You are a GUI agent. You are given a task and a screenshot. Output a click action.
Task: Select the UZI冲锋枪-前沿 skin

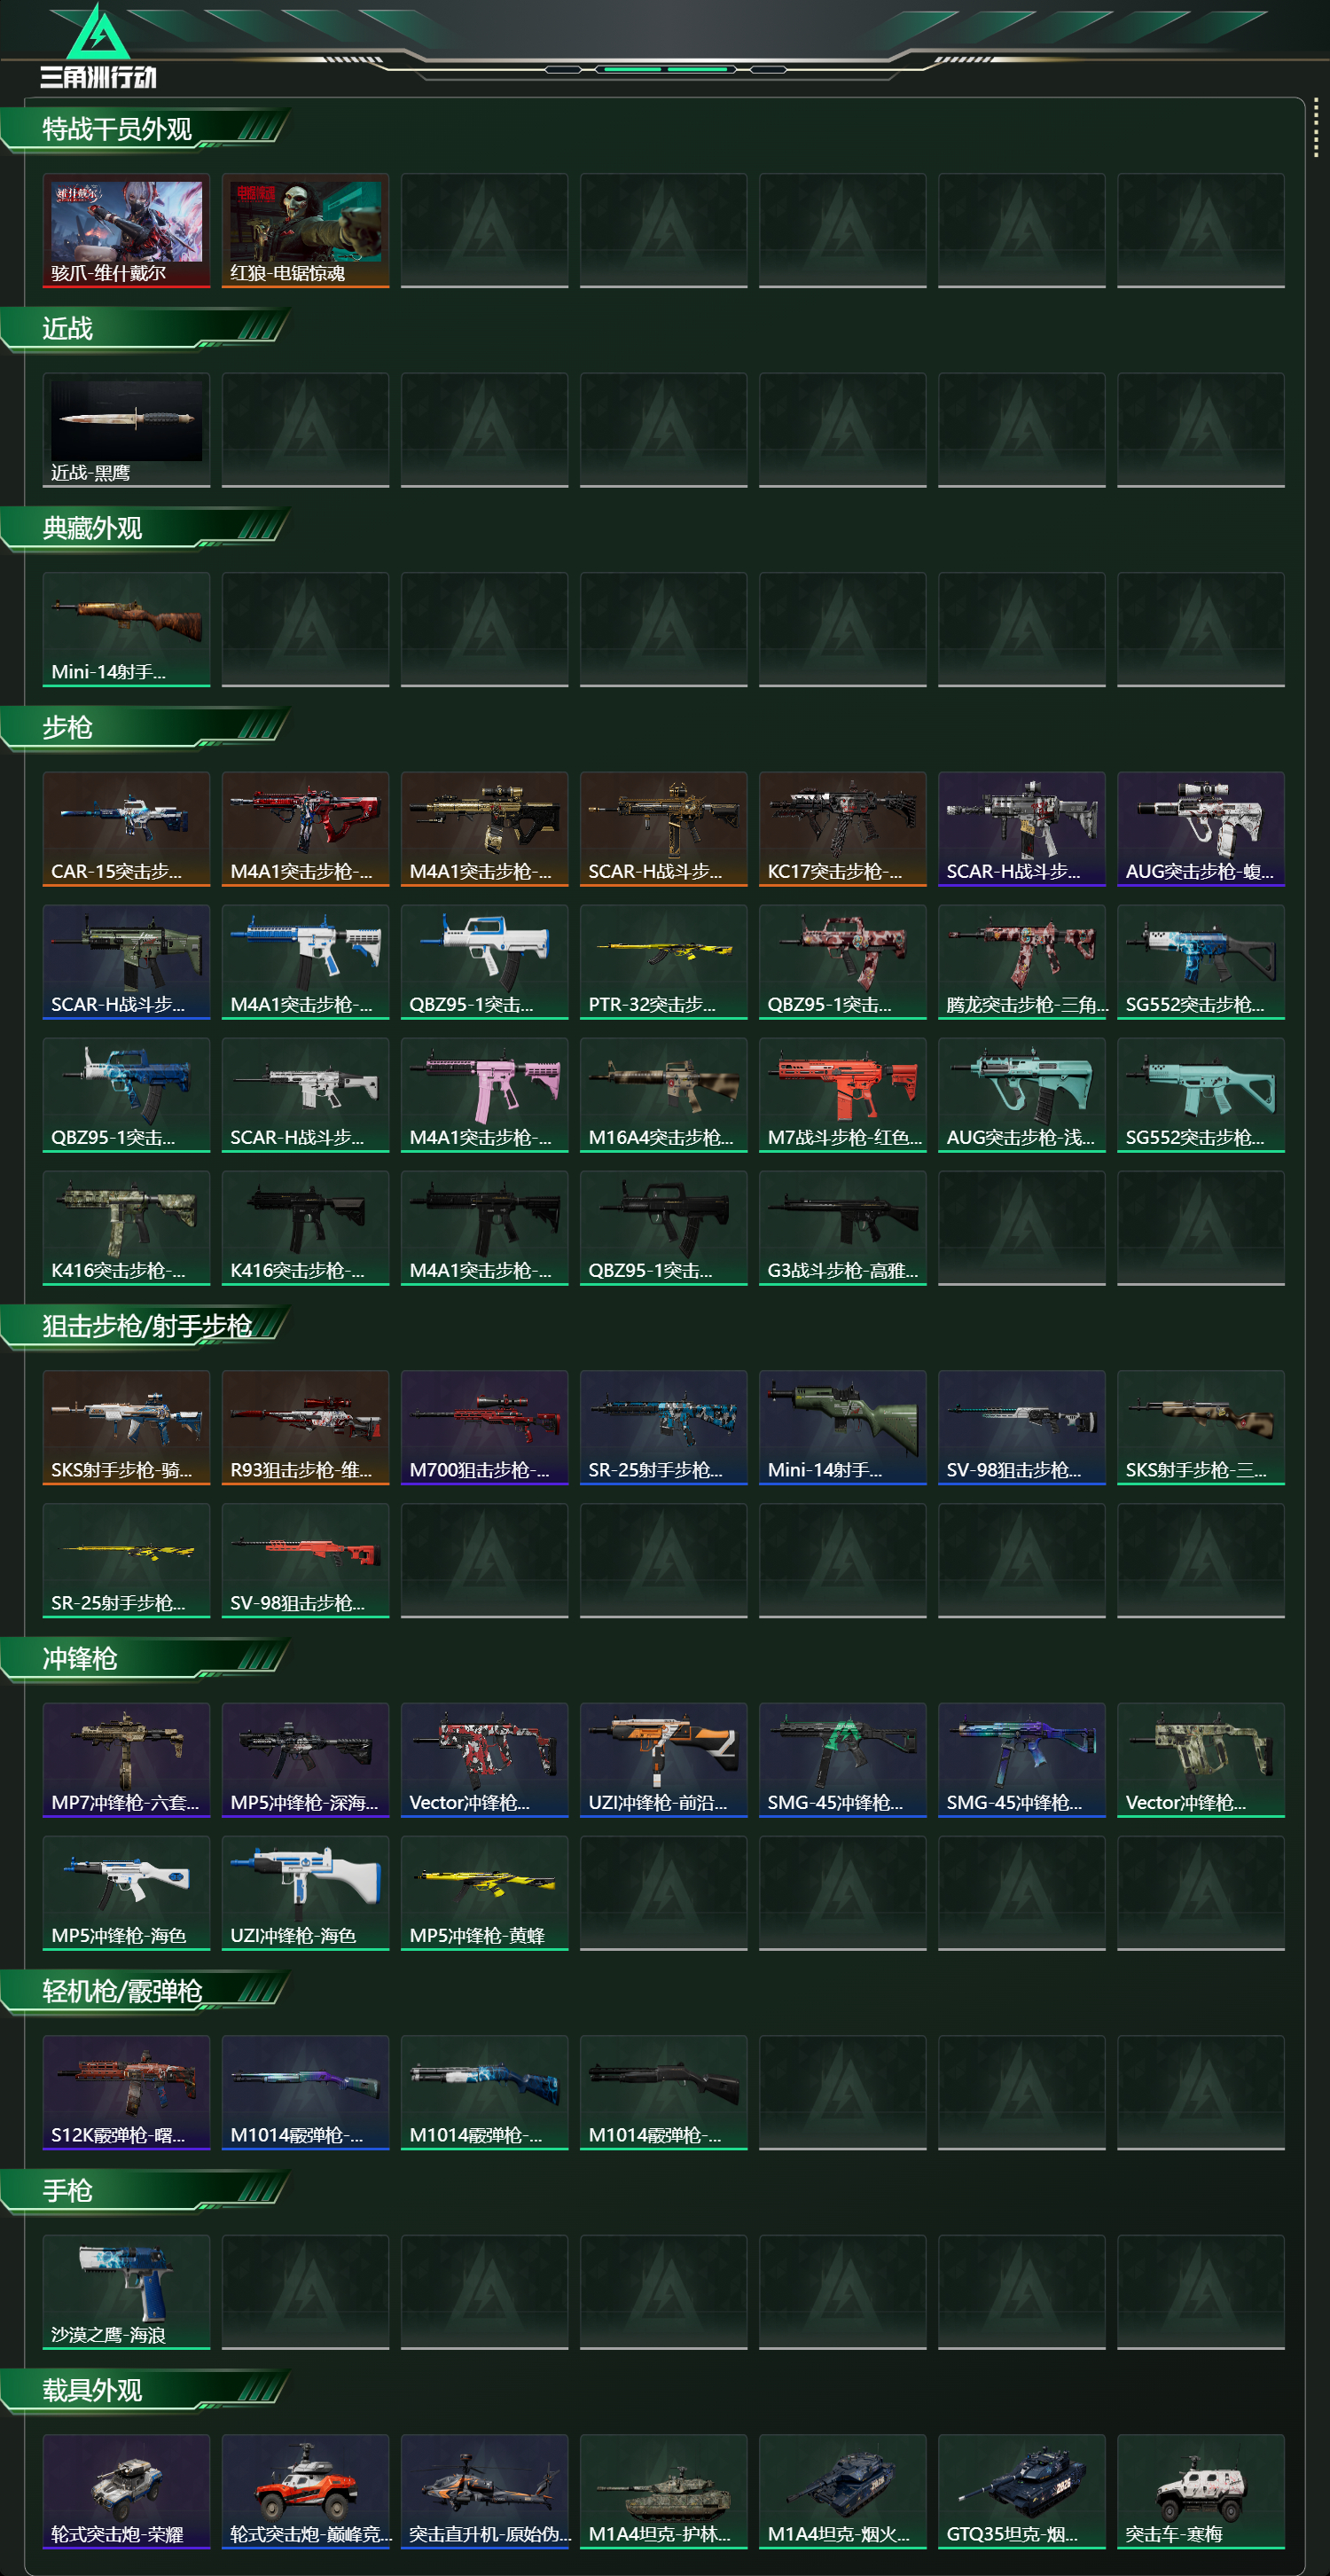click(663, 1760)
